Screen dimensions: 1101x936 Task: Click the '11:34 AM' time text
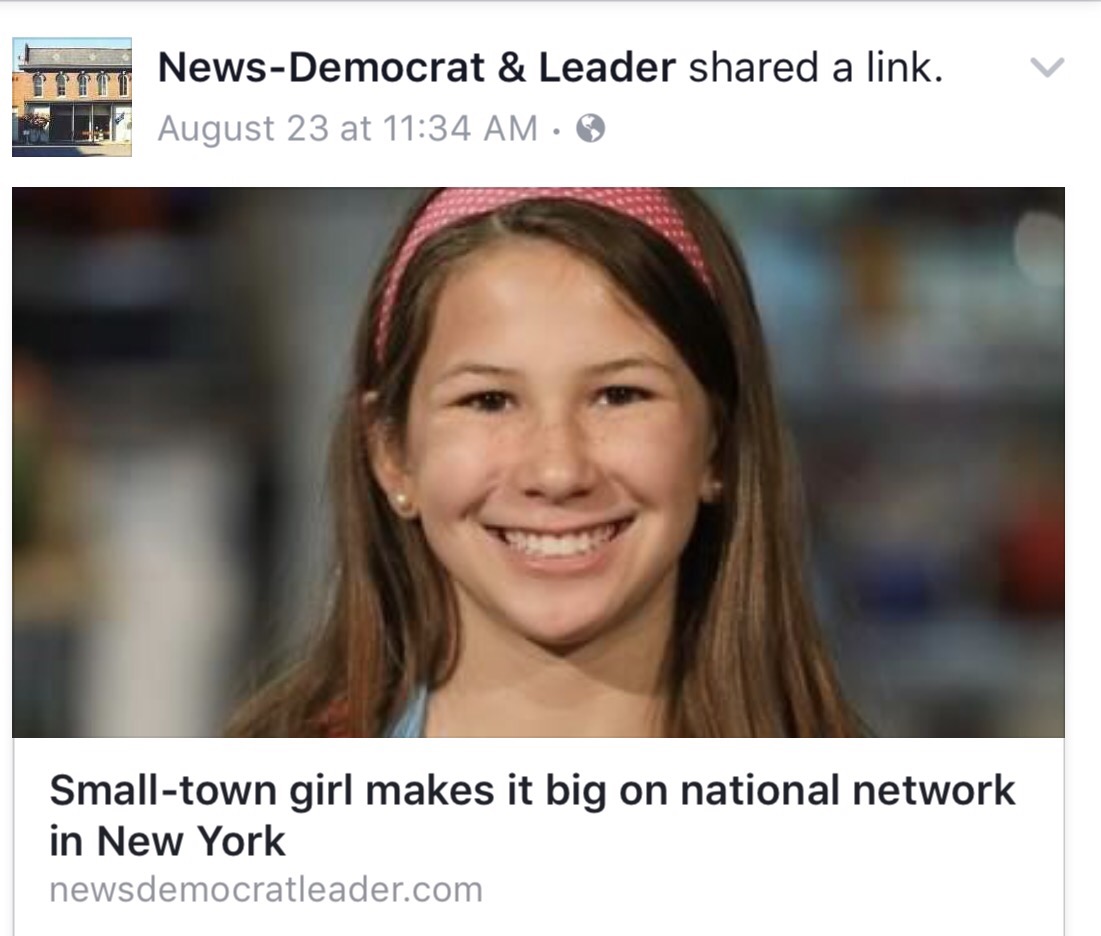460,128
